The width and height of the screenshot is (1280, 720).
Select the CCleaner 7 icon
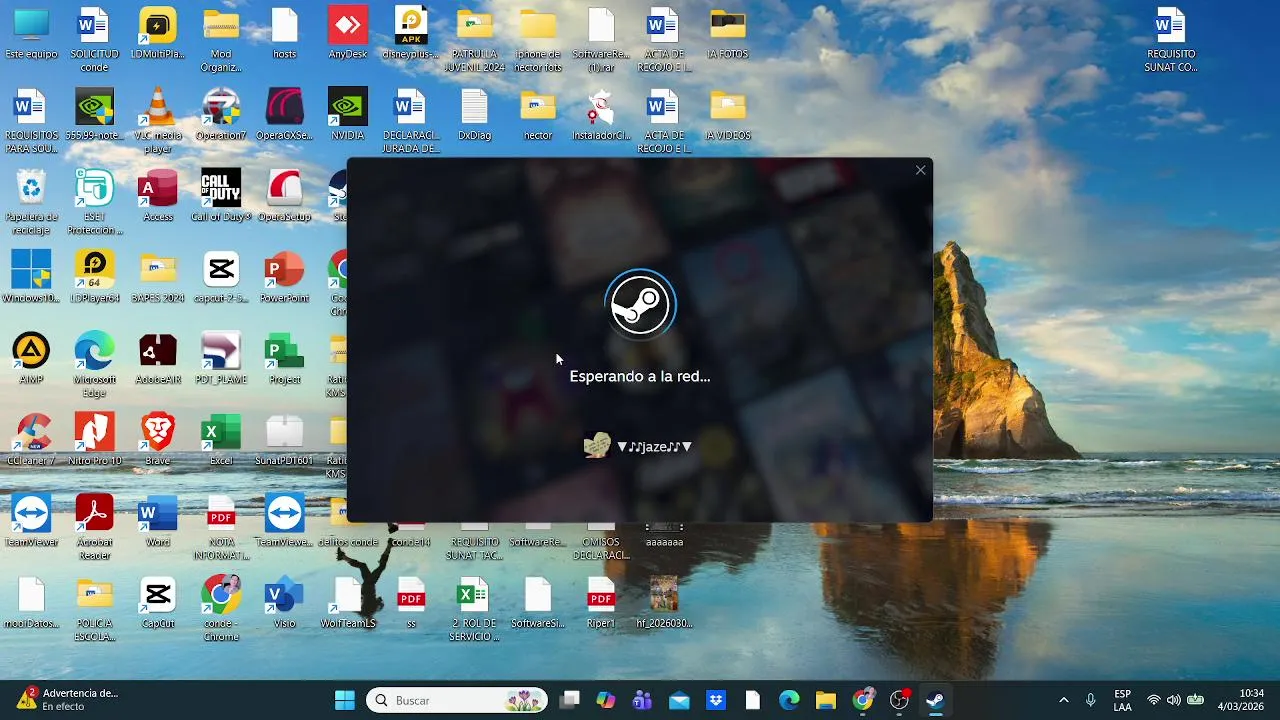tap(31, 439)
